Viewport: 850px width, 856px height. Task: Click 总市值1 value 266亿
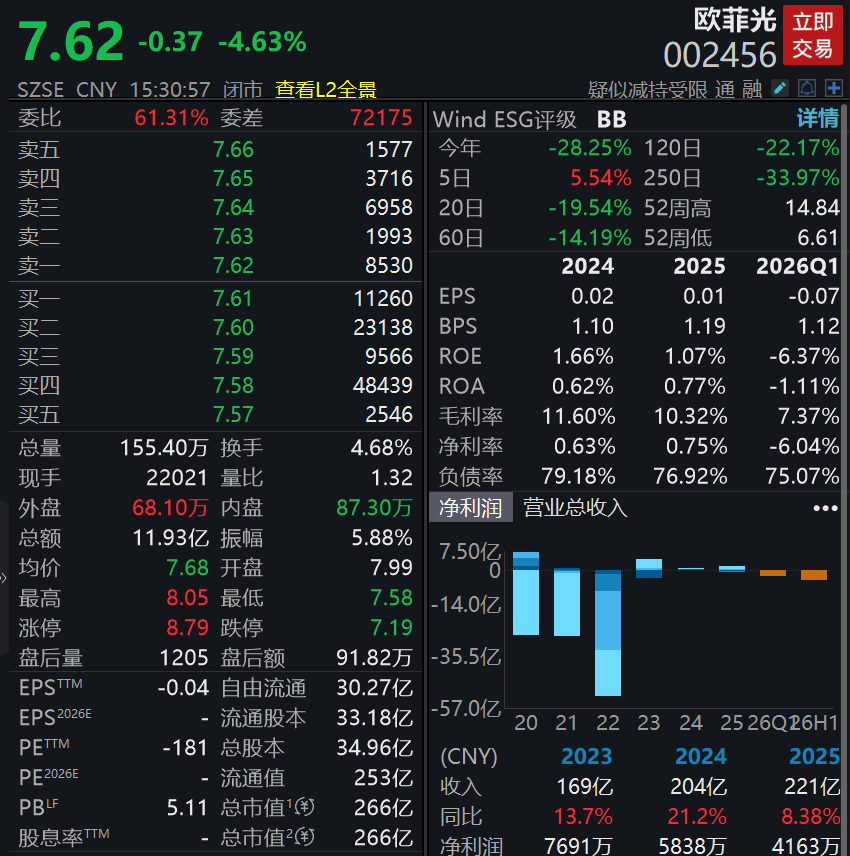(383, 808)
